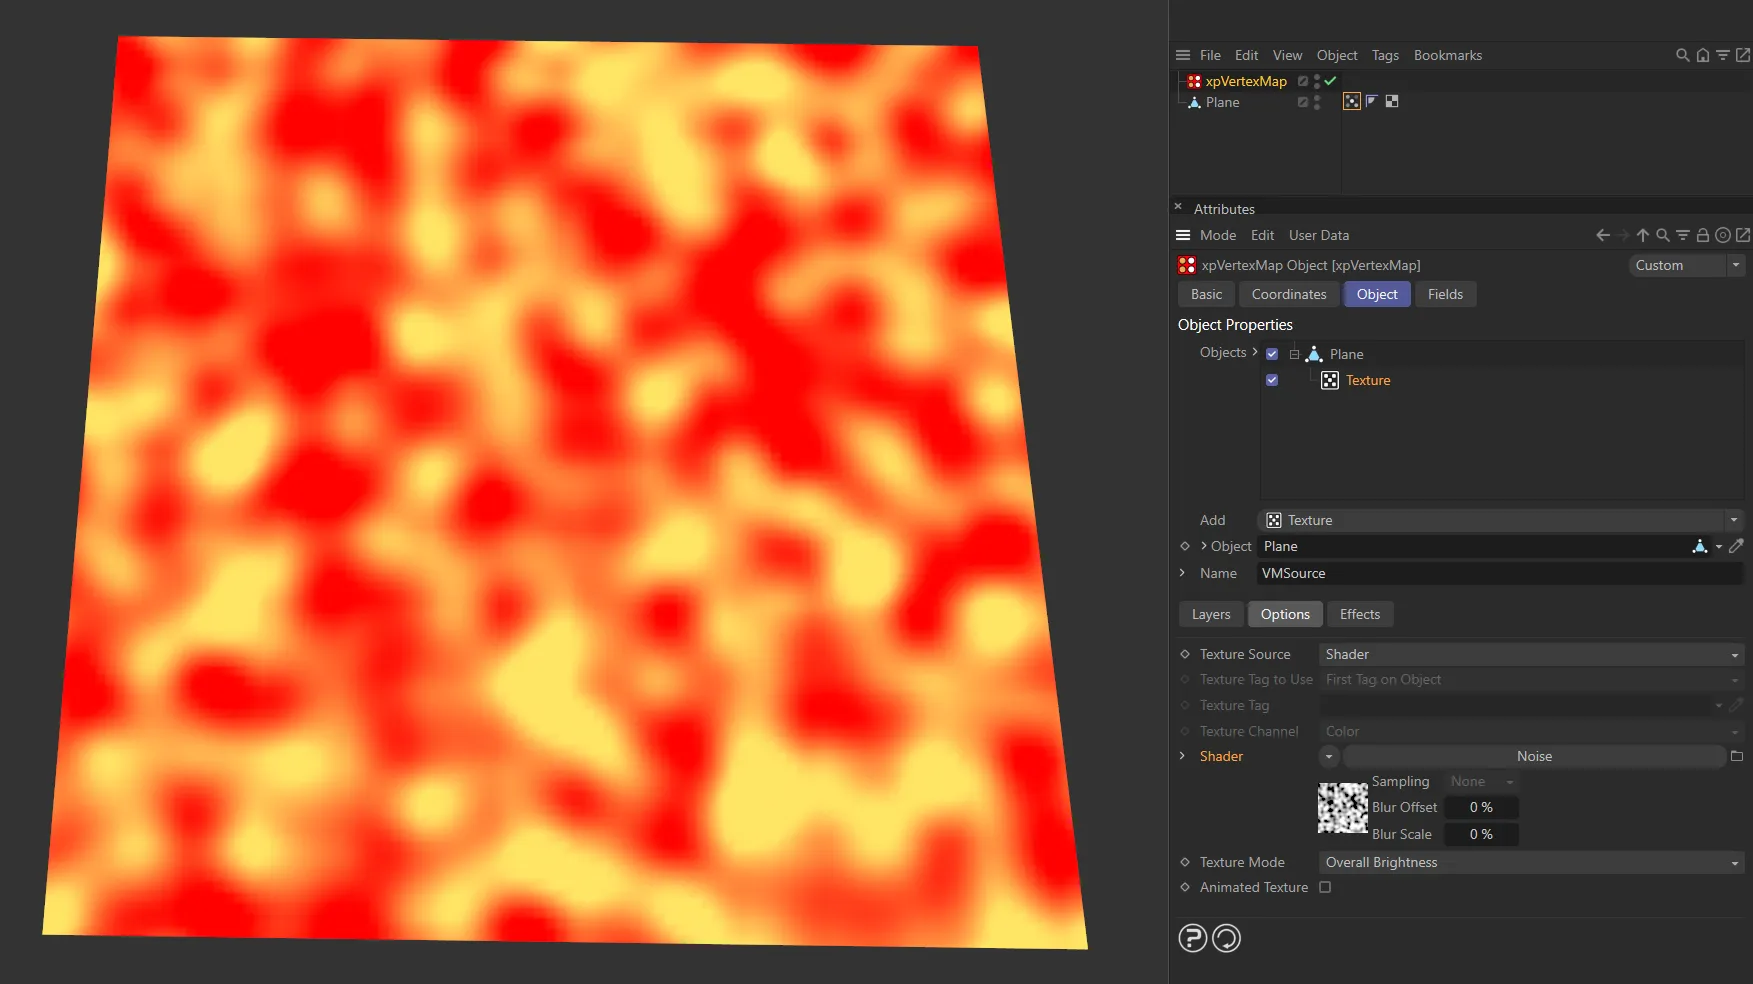Viewport: 1753px width, 984px height.
Task: Enable the Plane checkbox in Objects list
Action: pyautogui.click(x=1271, y=353)
